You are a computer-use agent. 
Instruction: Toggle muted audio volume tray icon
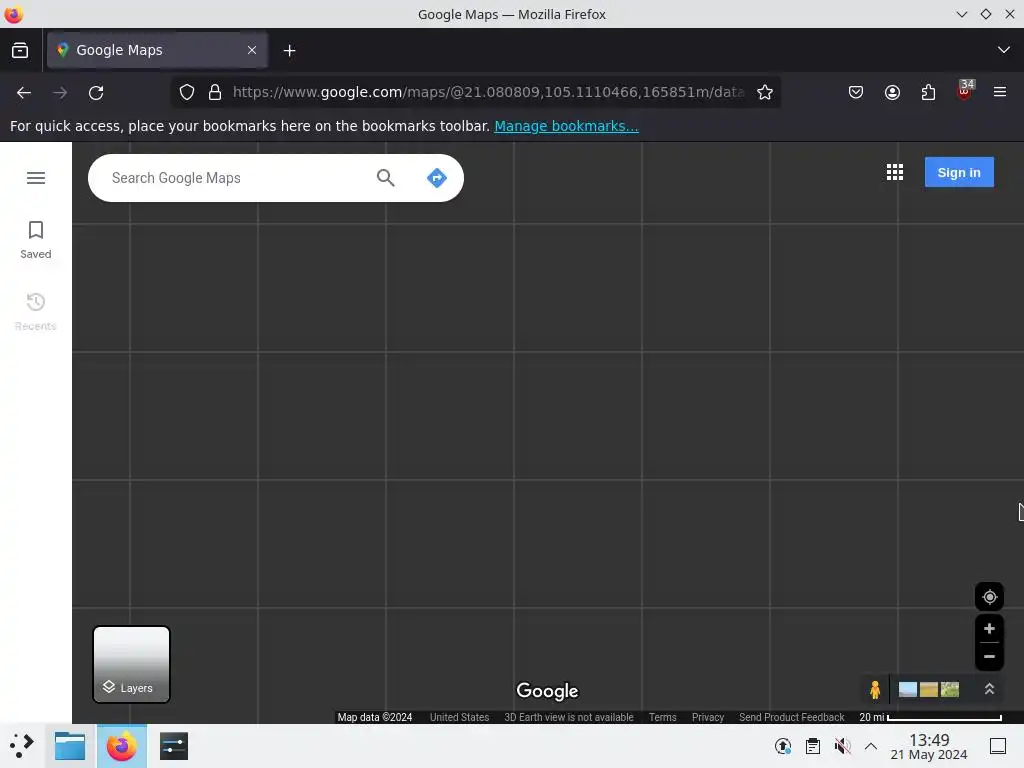tap(842, 746)
